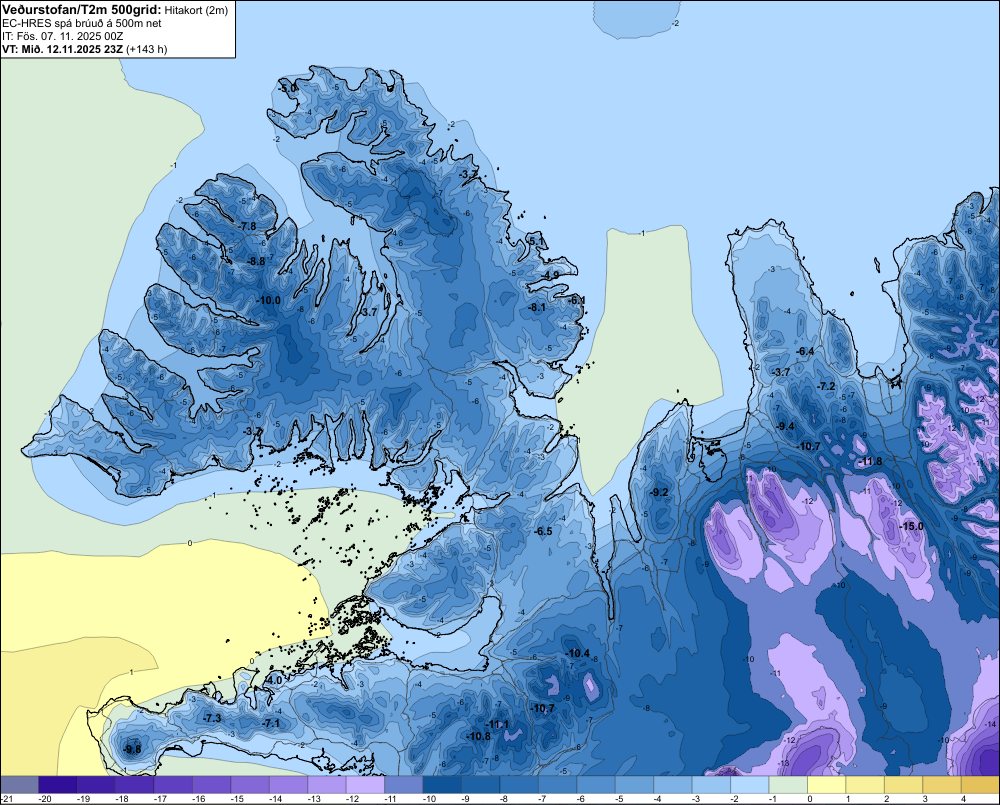This screenshot has height=805, width=1000.
Task: Click the -7.8 temperature label
Action: point(247,226)
